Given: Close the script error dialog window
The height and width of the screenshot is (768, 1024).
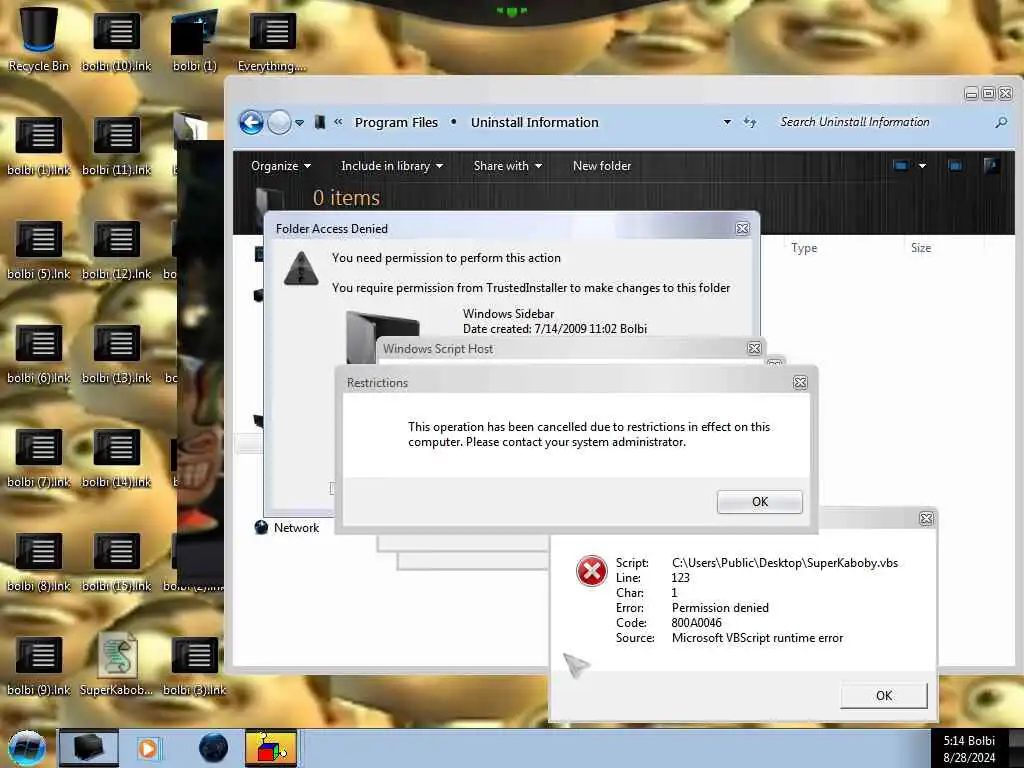Looking at the screenshot, I should pyautogui.click(x=926, y=519).
